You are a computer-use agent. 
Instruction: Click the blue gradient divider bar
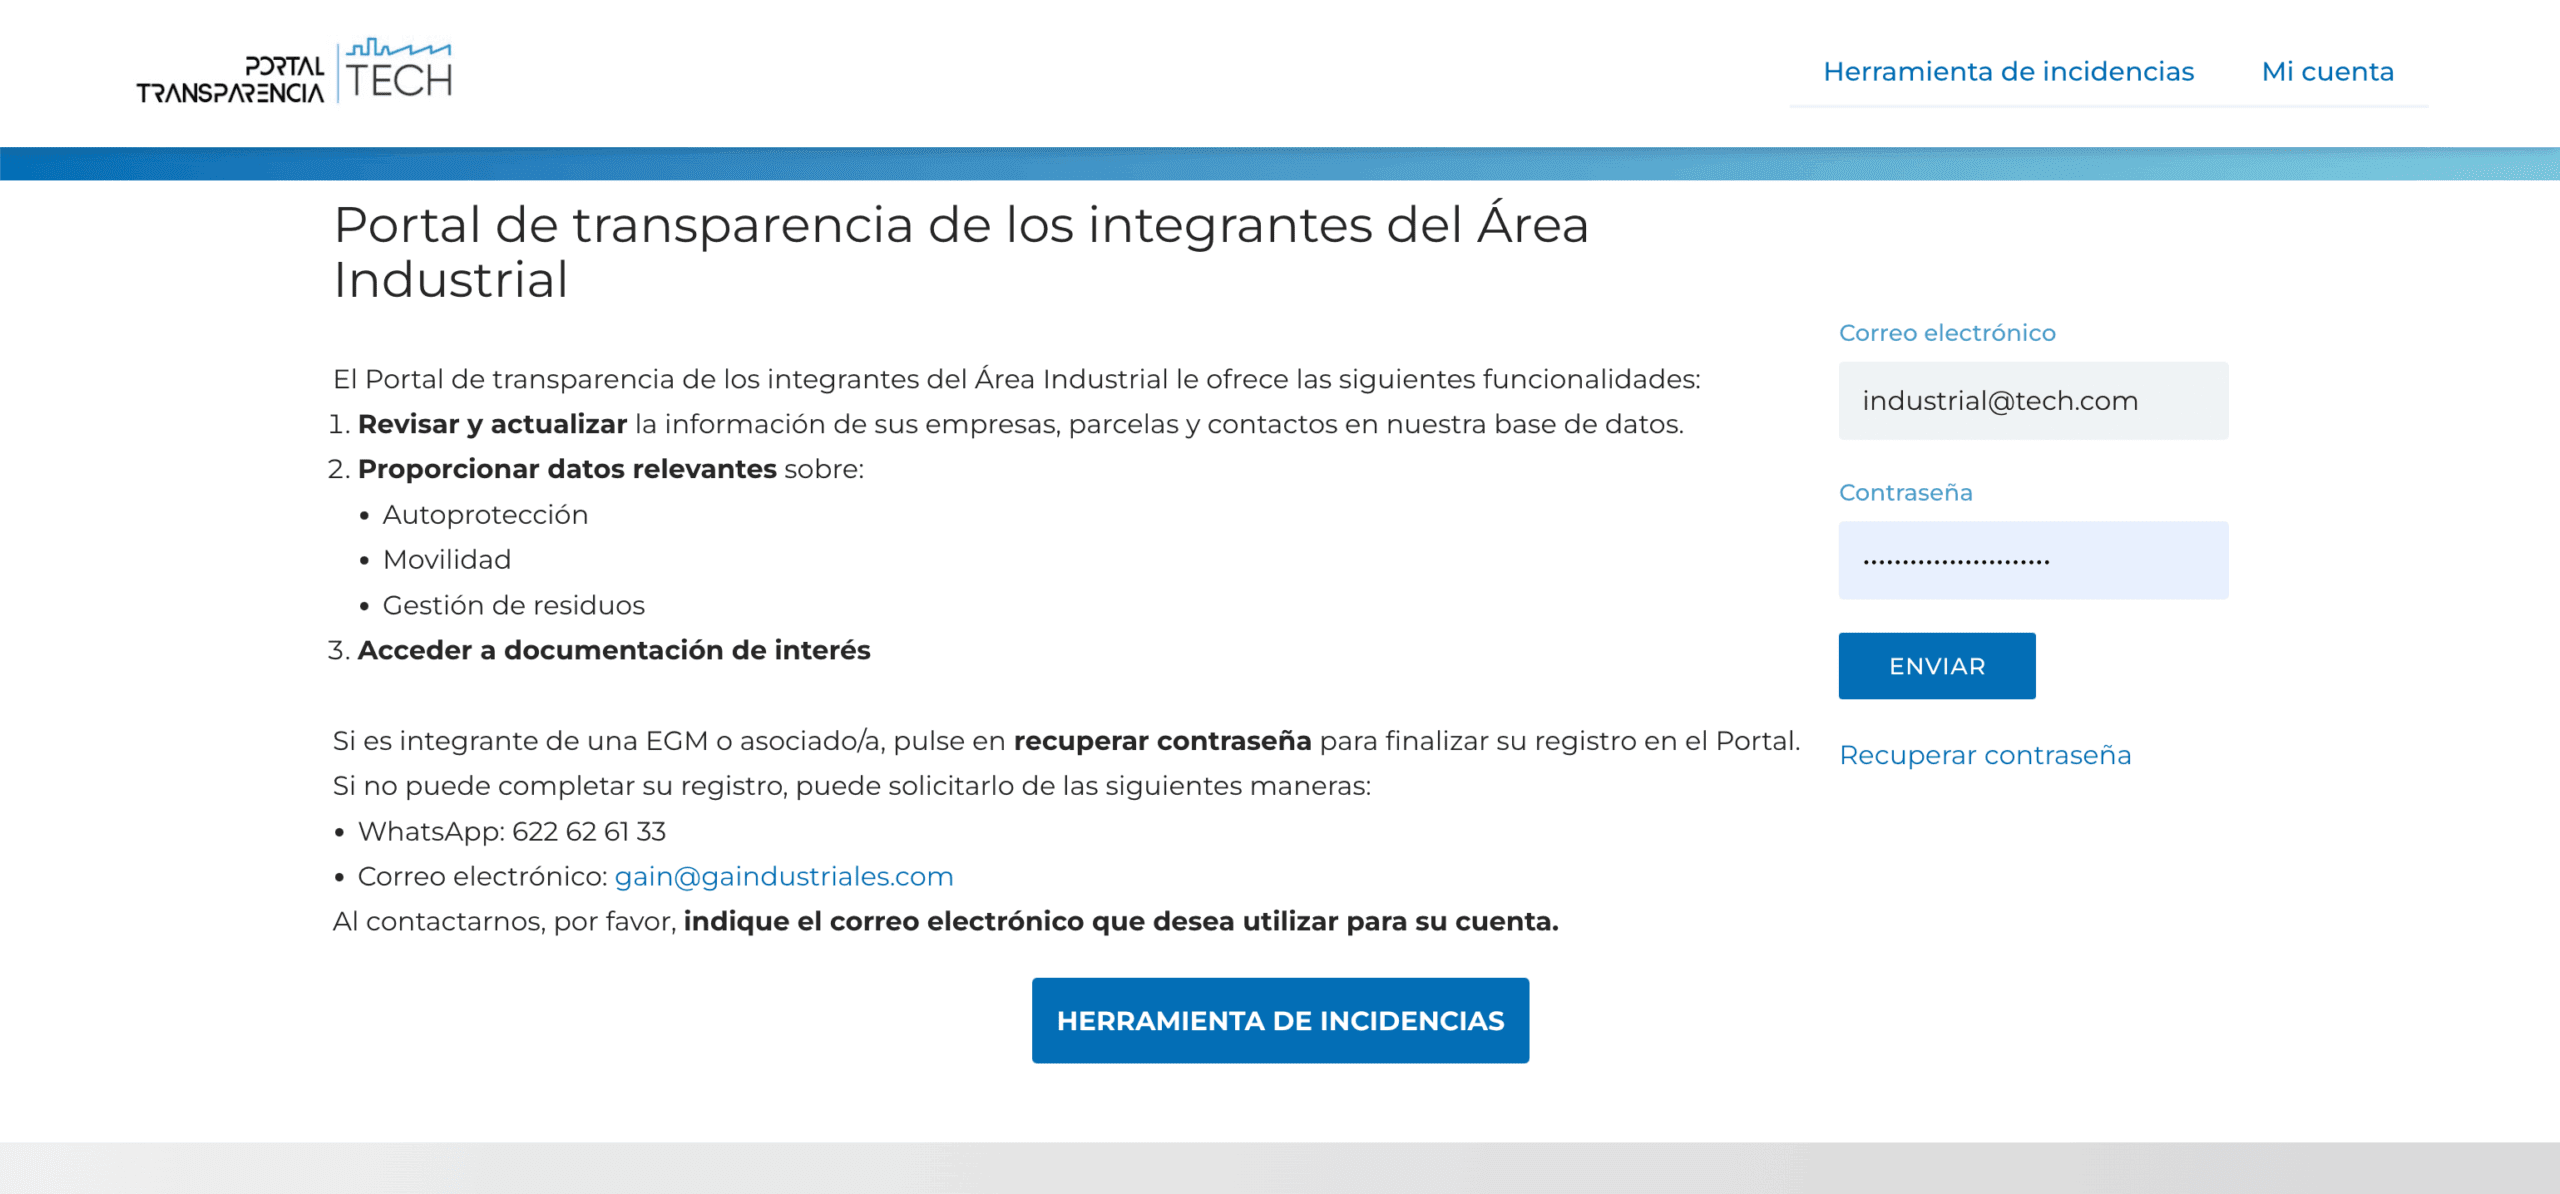(x=1280, y=157)
